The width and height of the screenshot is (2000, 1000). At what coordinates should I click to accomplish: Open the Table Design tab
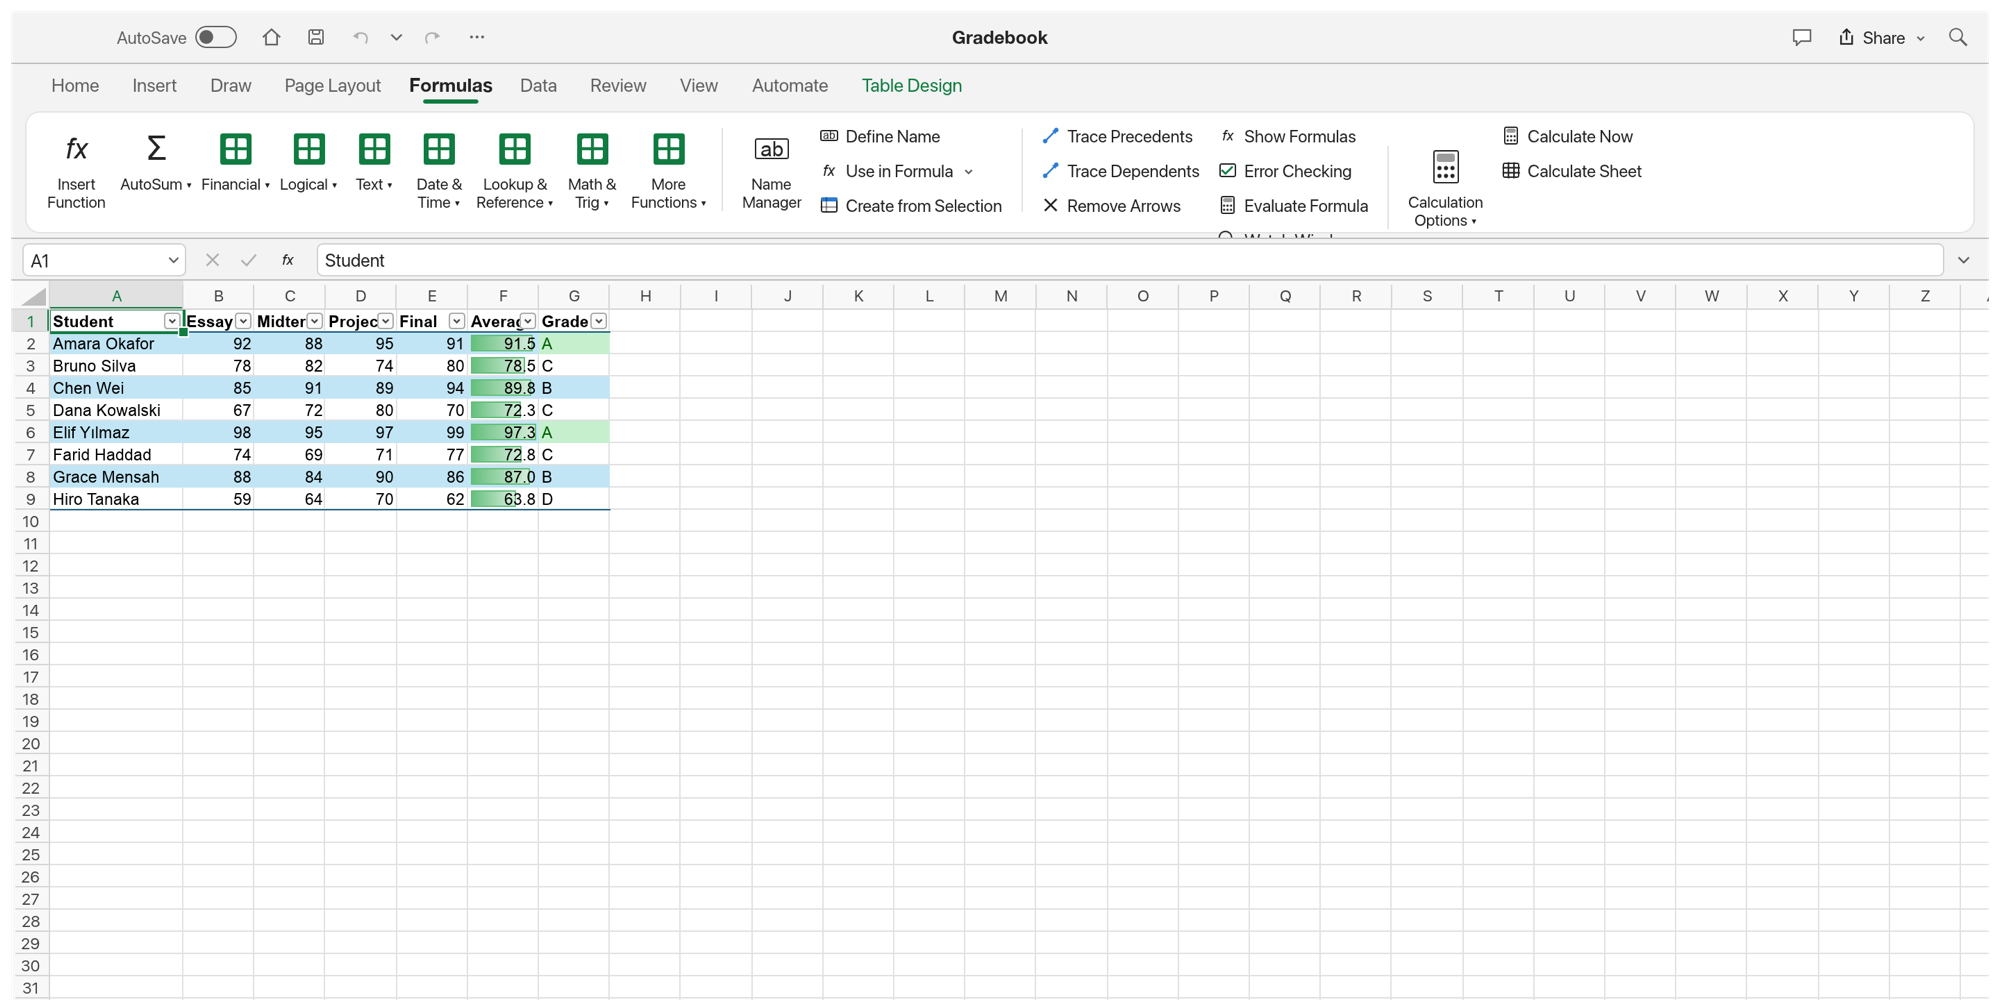tap(912, 86)
